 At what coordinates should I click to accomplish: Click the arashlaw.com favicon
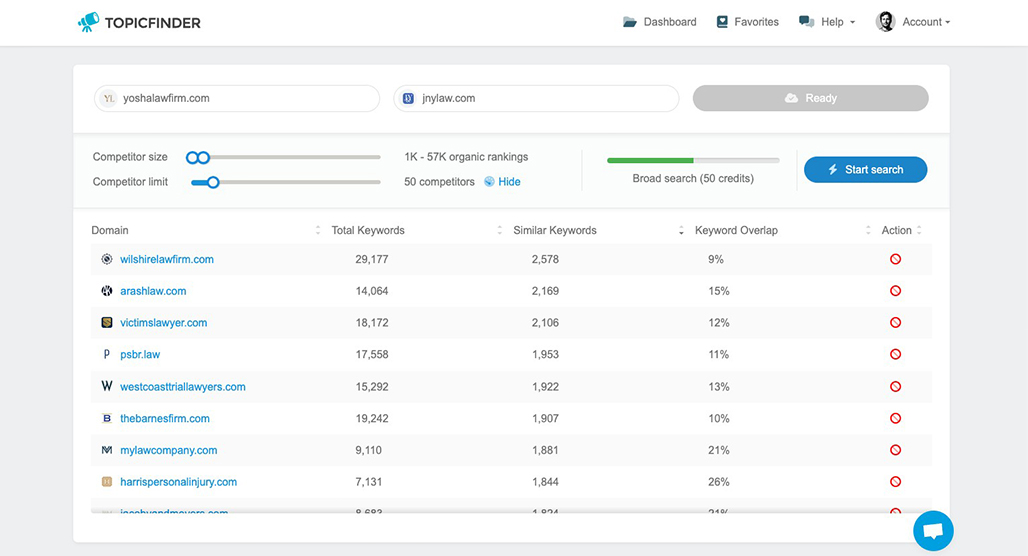pyautogui.click(x=107, y=290)
